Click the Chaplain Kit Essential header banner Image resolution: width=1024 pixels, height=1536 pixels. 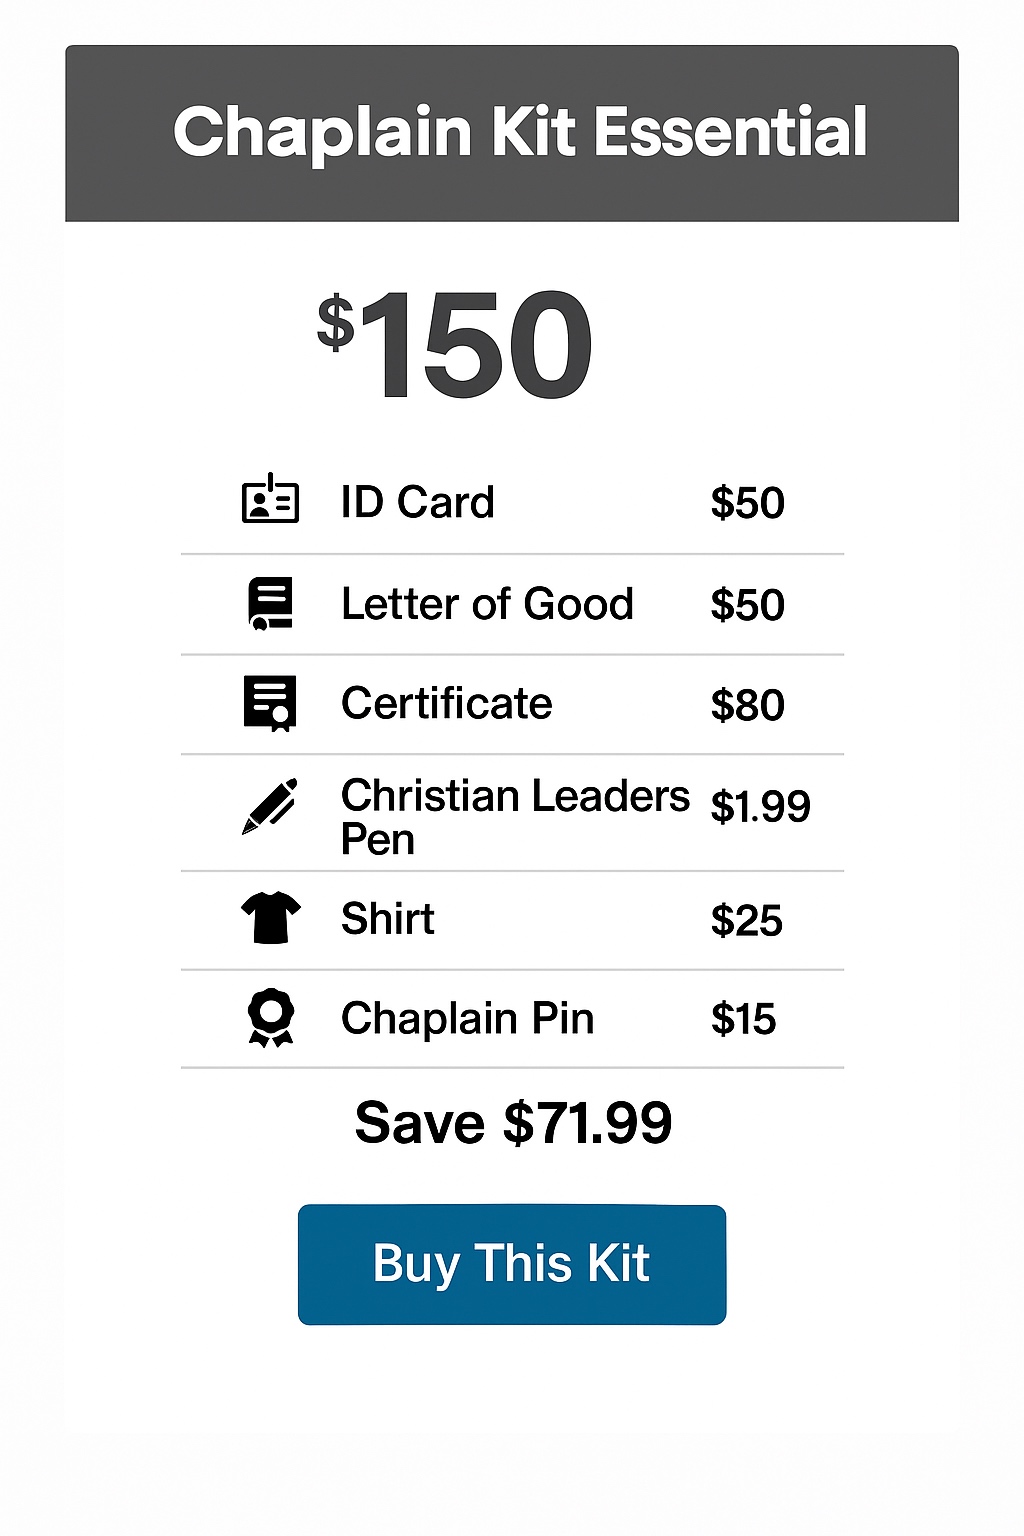click(x=512, y=133)
